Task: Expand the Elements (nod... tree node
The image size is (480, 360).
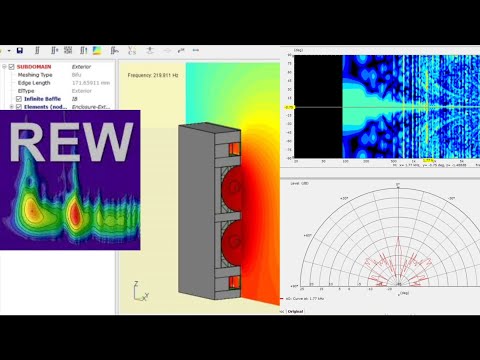Action: [12, 107]
